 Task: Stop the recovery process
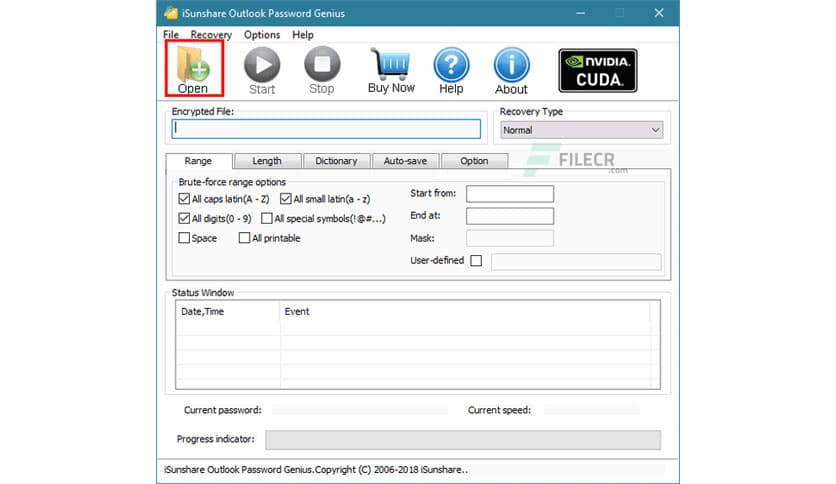pyautogui.click(x=322, y=71)
